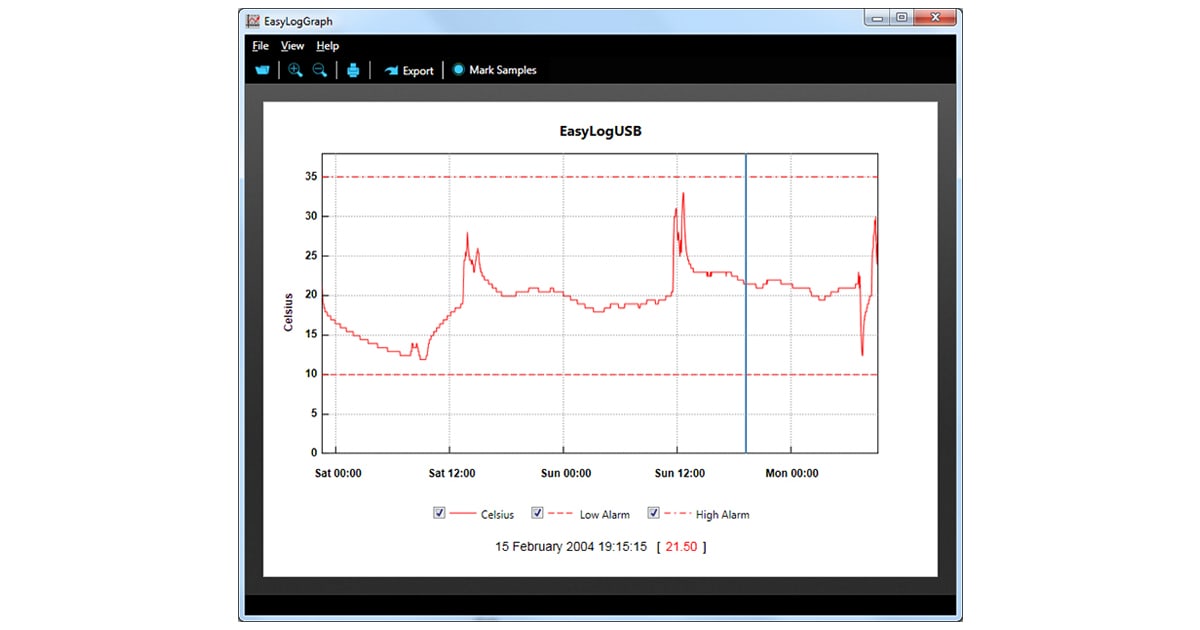
Task: Print the graph with the printer icon
Action: pyautogui.click(x=353, y=70)
